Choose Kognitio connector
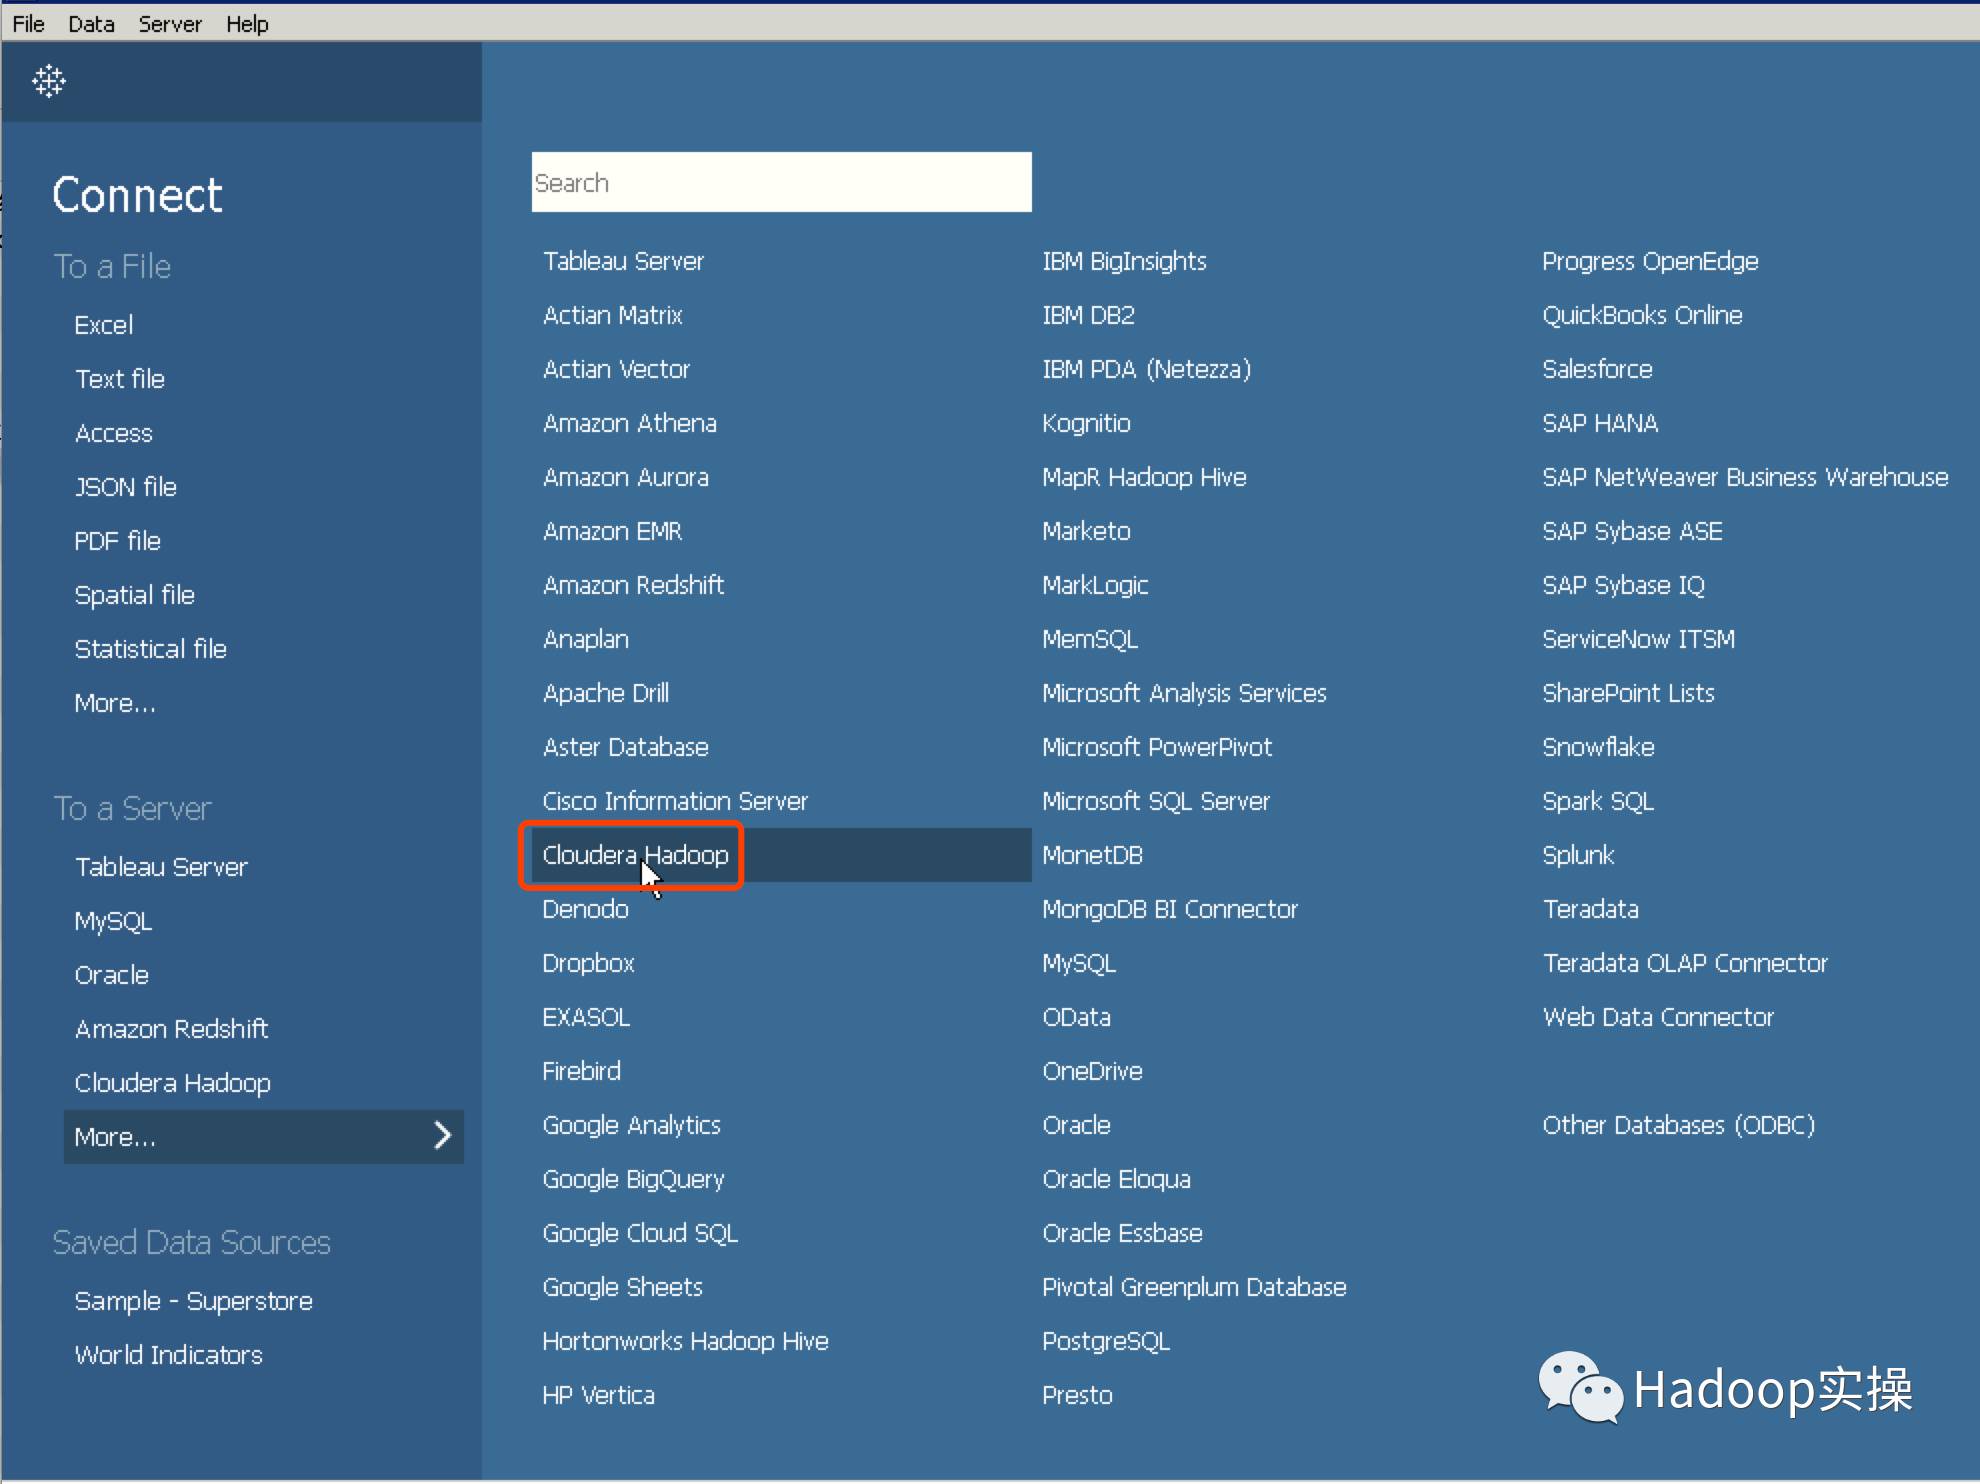This screenshot has height=1484, width=1980. pyautogui.click(x=1086, y=423)
